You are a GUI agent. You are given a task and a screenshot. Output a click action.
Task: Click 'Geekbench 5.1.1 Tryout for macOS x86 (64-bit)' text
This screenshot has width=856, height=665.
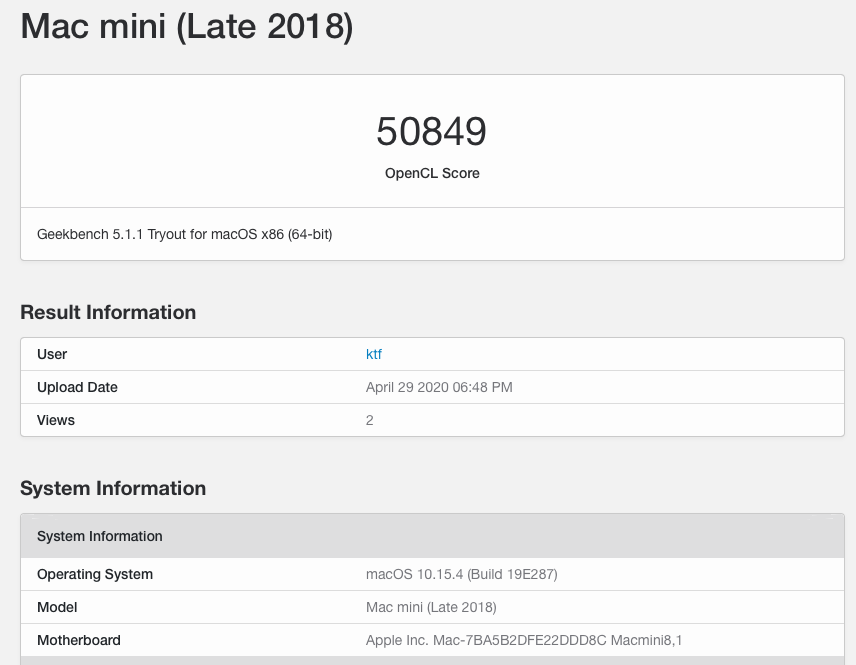pos(185,234)
